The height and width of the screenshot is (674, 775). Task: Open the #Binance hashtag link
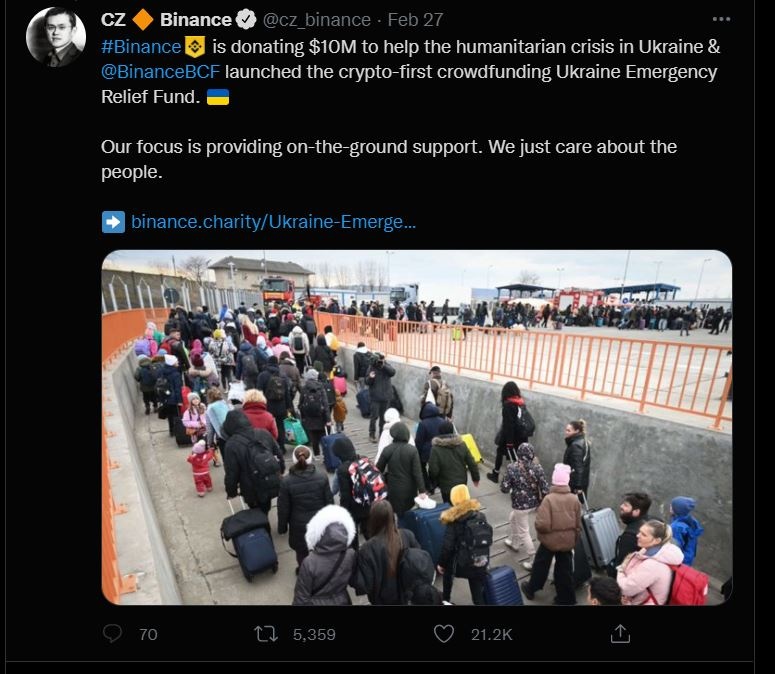[x=141, y=46]
